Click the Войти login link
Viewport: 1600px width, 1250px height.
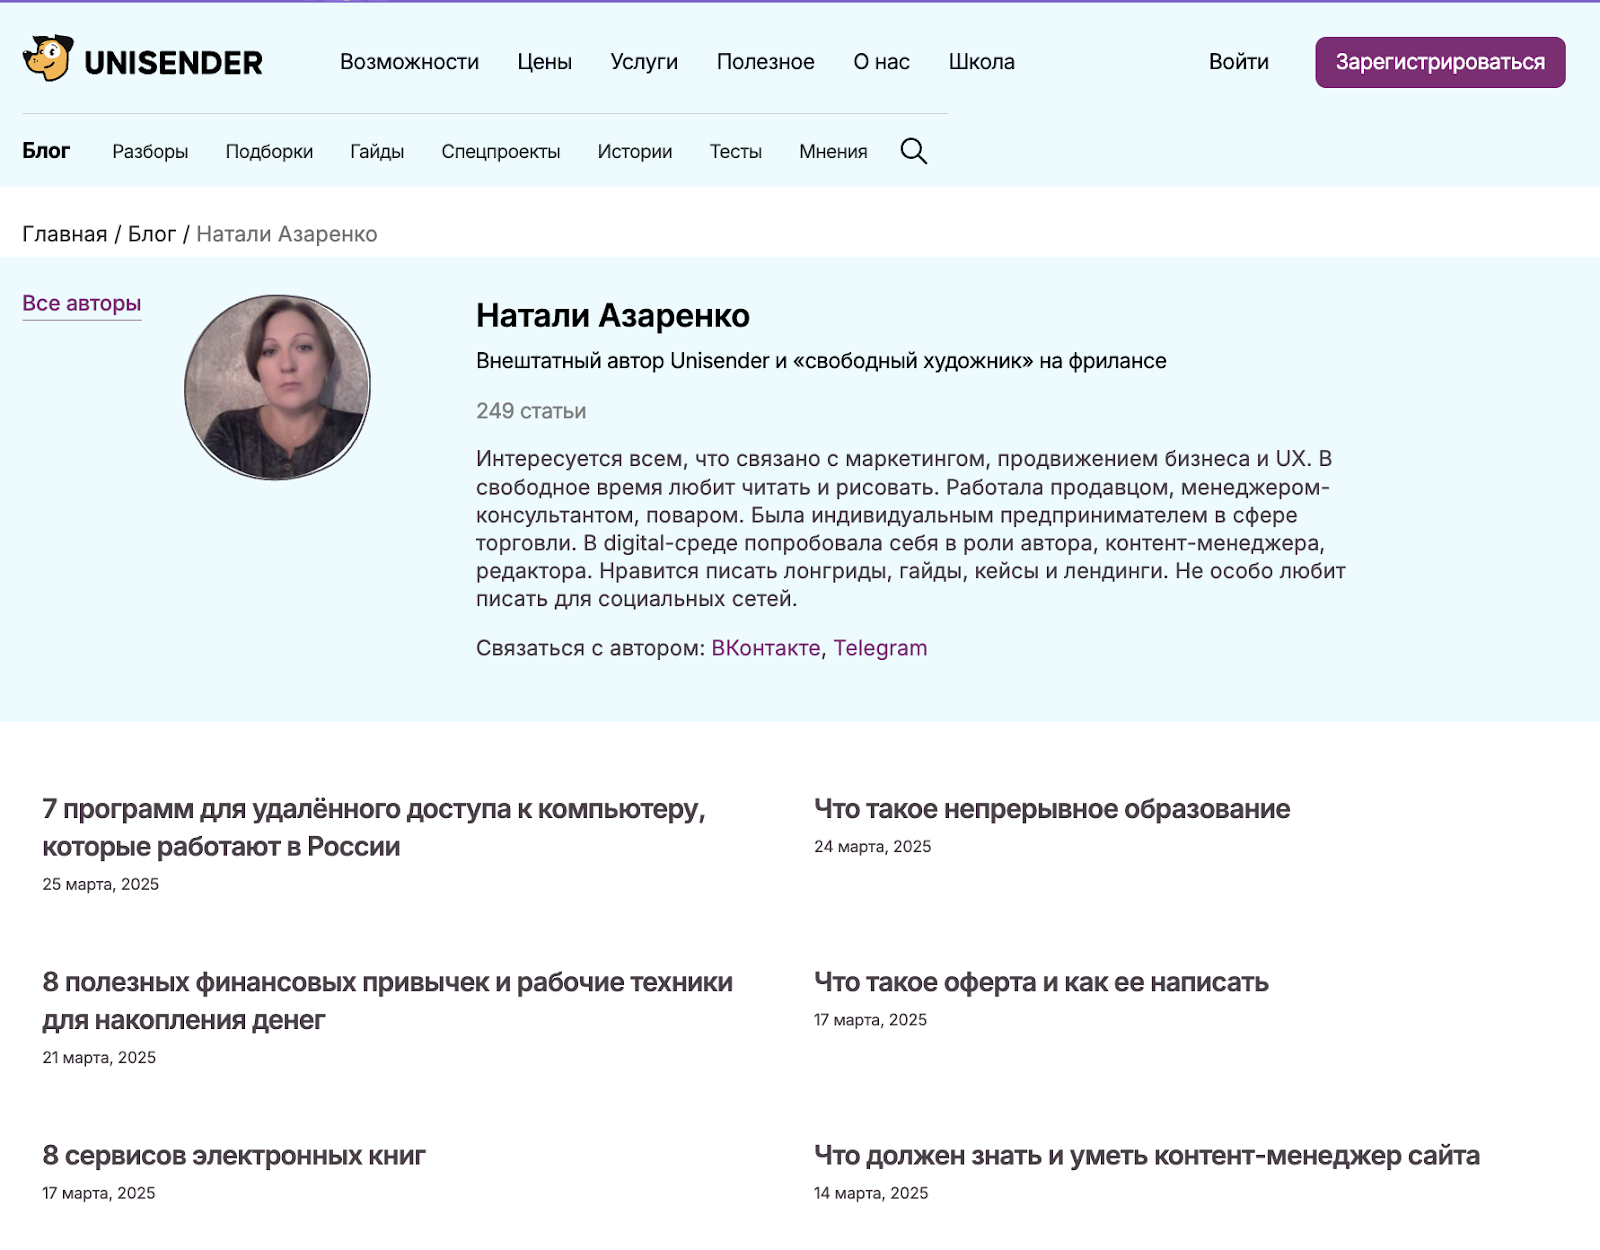(x=1238, y=62)
